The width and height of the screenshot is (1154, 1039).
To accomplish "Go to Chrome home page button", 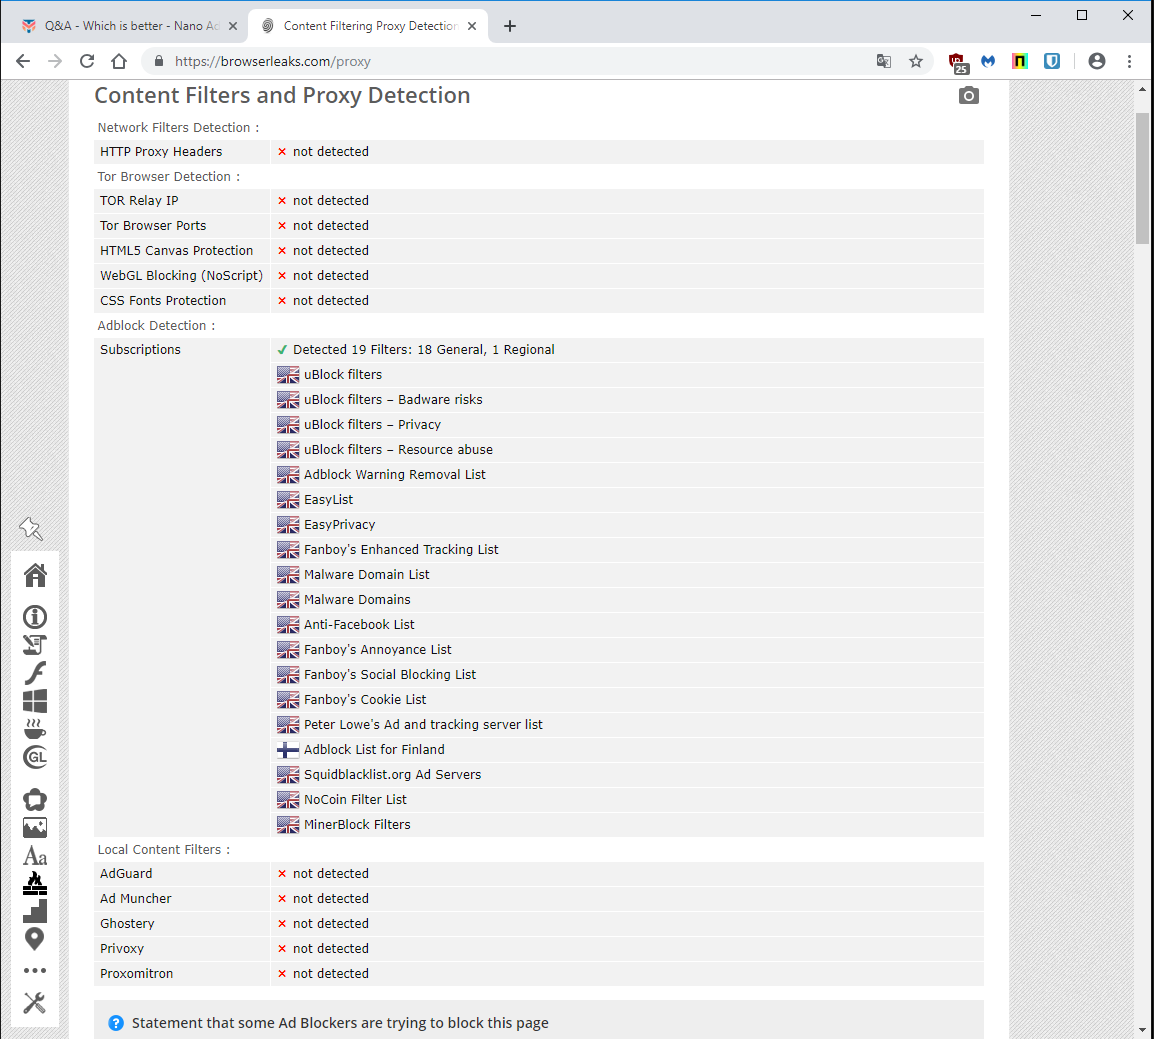I will coord(119,61).
